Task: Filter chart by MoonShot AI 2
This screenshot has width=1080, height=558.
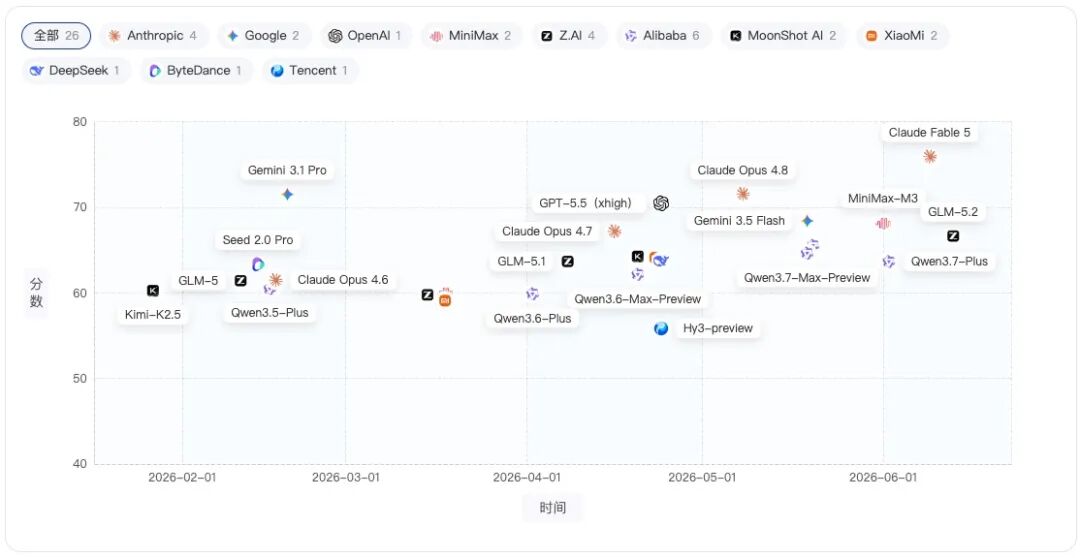Action: click(785, 36)
